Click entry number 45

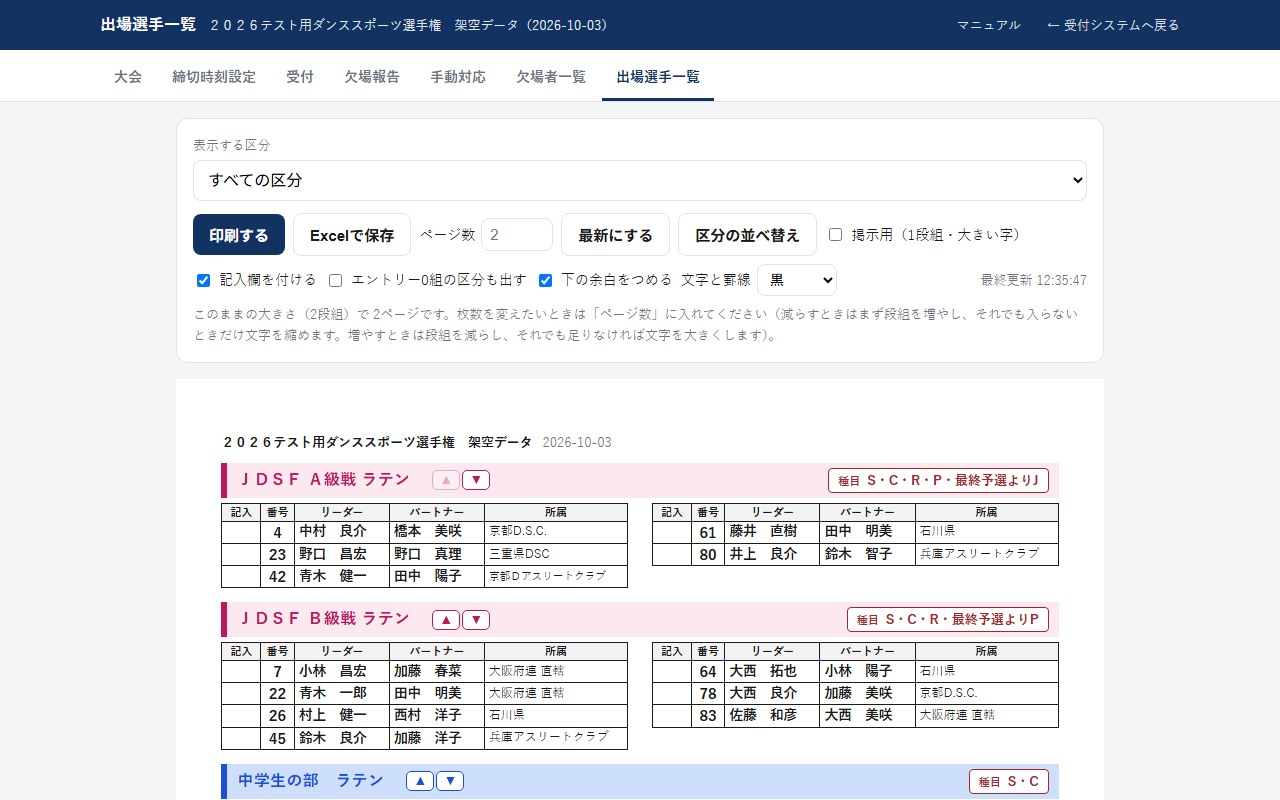click(278, 738)
